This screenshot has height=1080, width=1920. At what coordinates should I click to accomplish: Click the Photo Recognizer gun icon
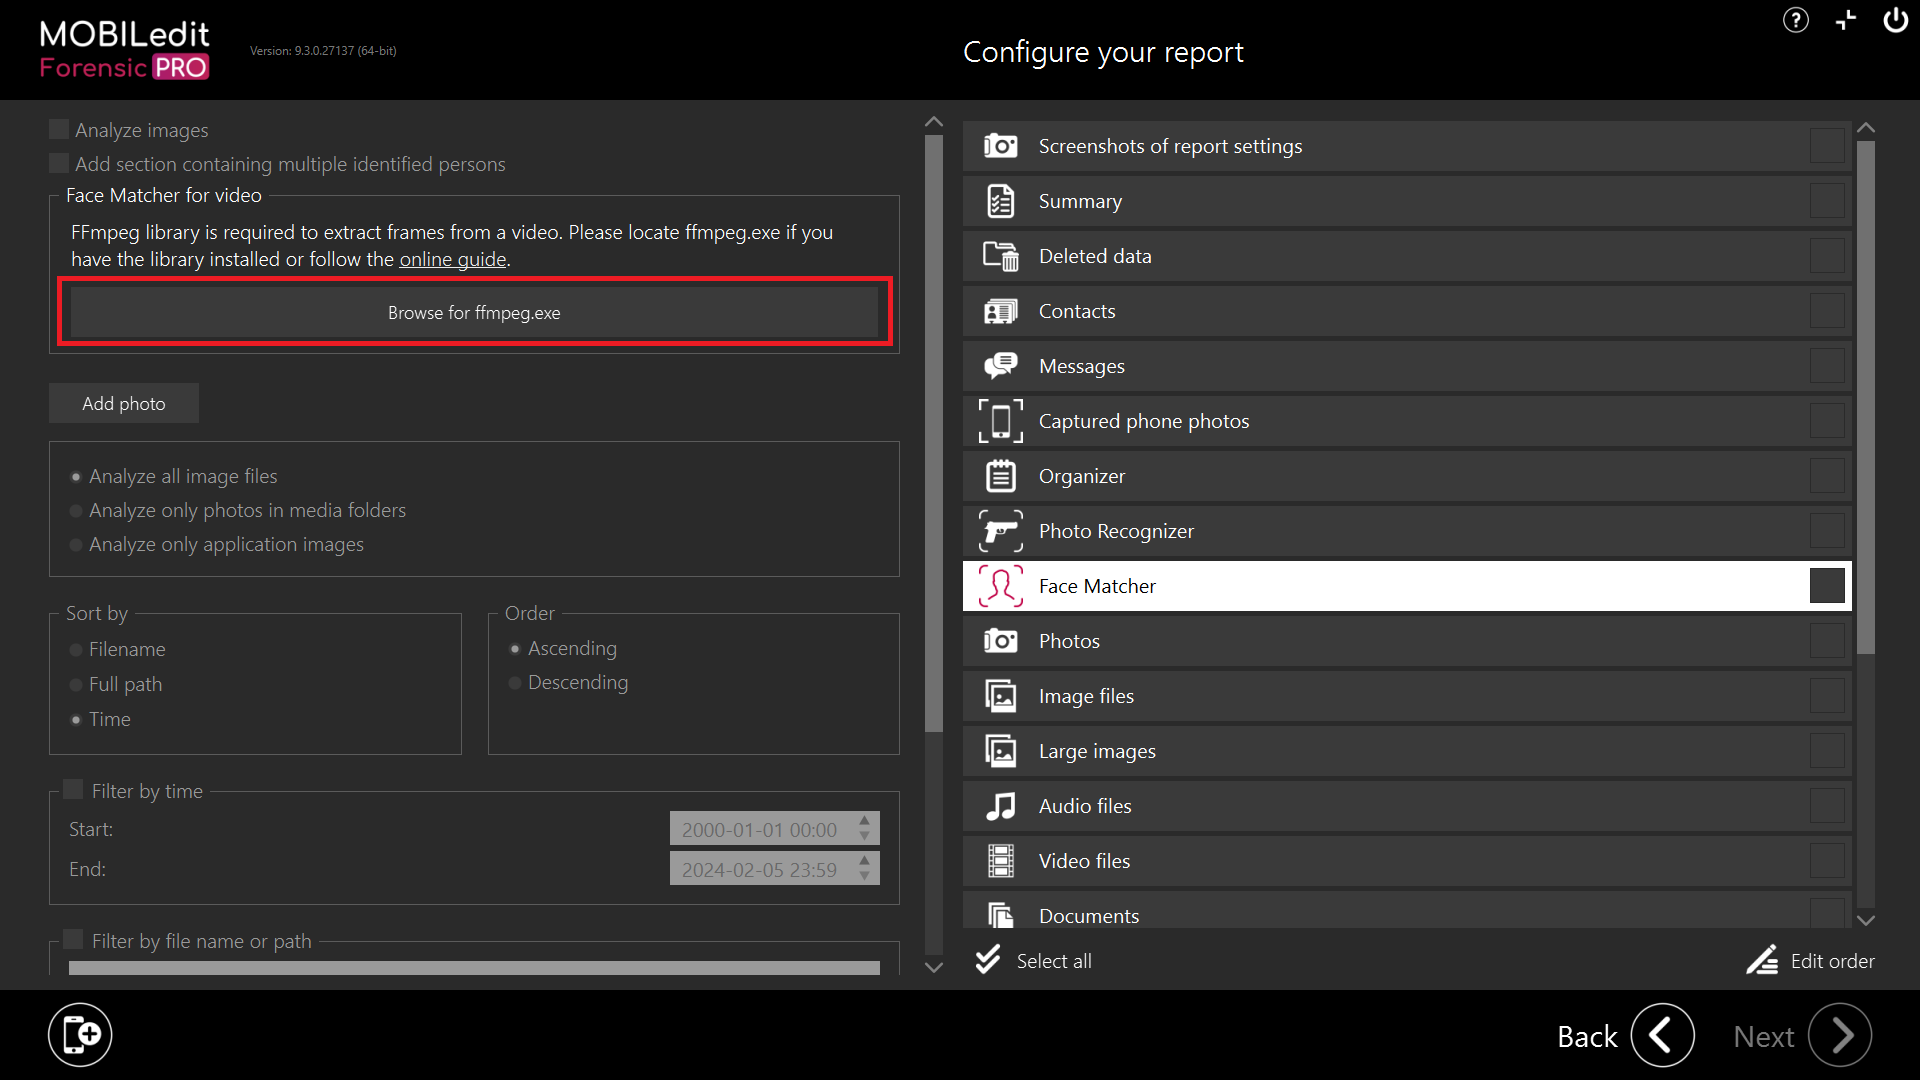tap(1000, 531)
